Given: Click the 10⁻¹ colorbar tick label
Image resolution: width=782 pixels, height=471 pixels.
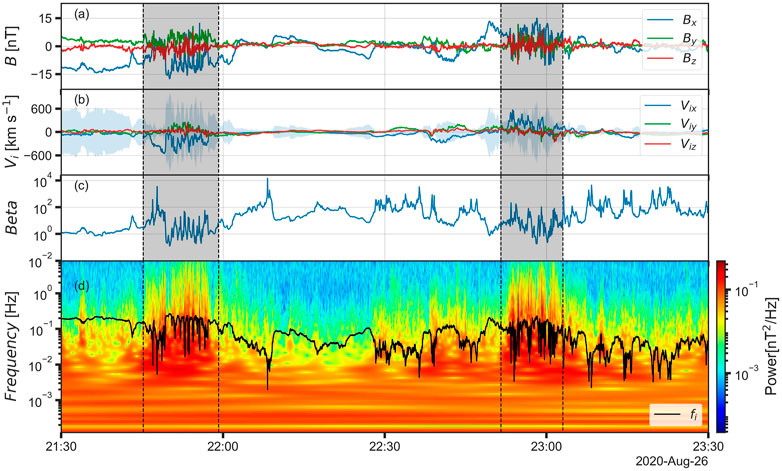Looking at the screenshot, I should [x=744, y=291].
